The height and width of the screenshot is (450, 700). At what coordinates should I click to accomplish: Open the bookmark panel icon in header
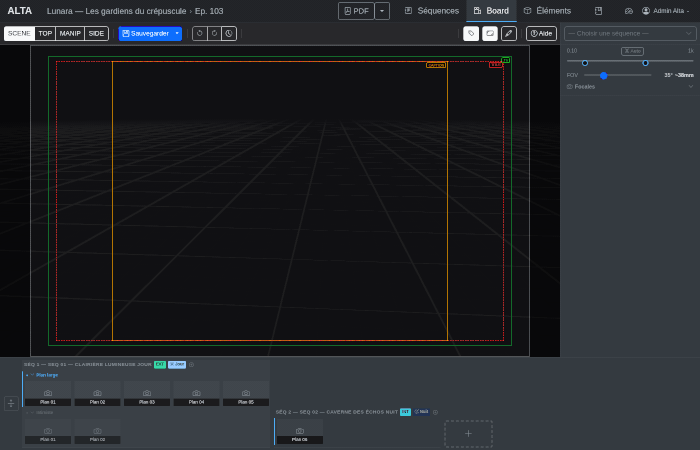tap(598, 11)
